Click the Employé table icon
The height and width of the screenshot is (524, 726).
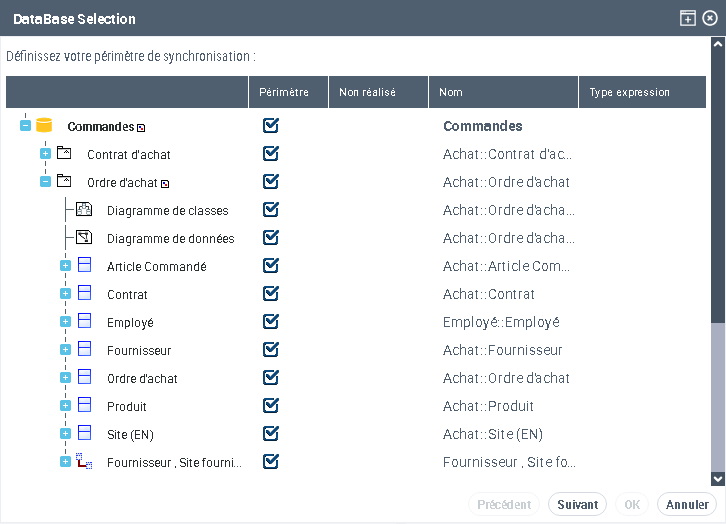pos(85,322)
